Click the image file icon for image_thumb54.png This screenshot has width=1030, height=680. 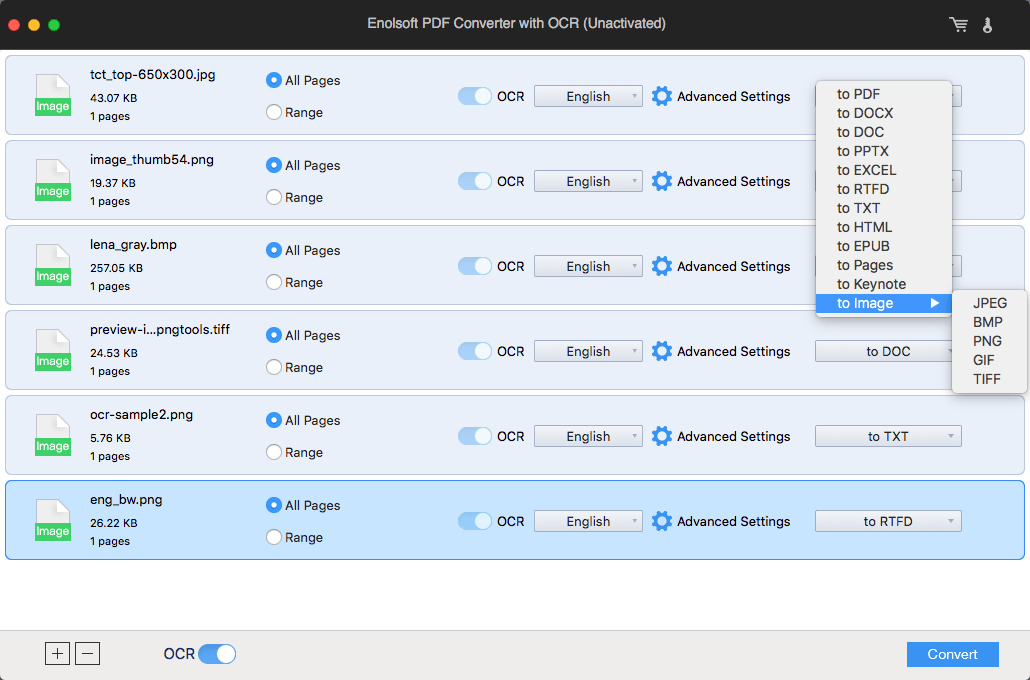[53, 180]
